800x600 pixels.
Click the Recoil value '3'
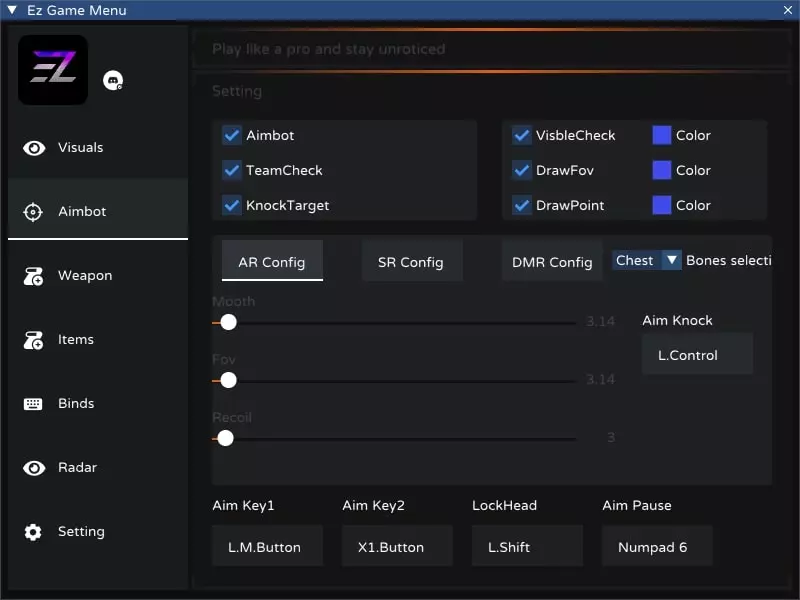(x=611, y=438)
